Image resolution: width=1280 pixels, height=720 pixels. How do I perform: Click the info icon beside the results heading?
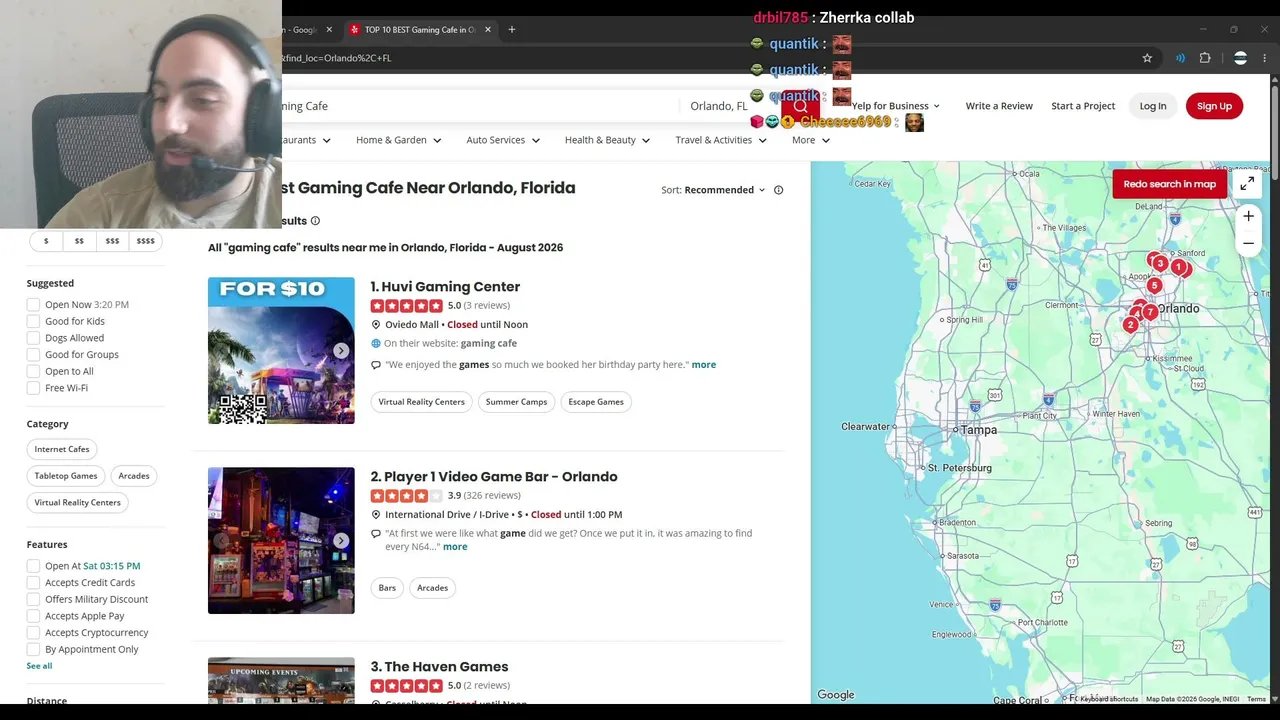[x=315, y=221]
